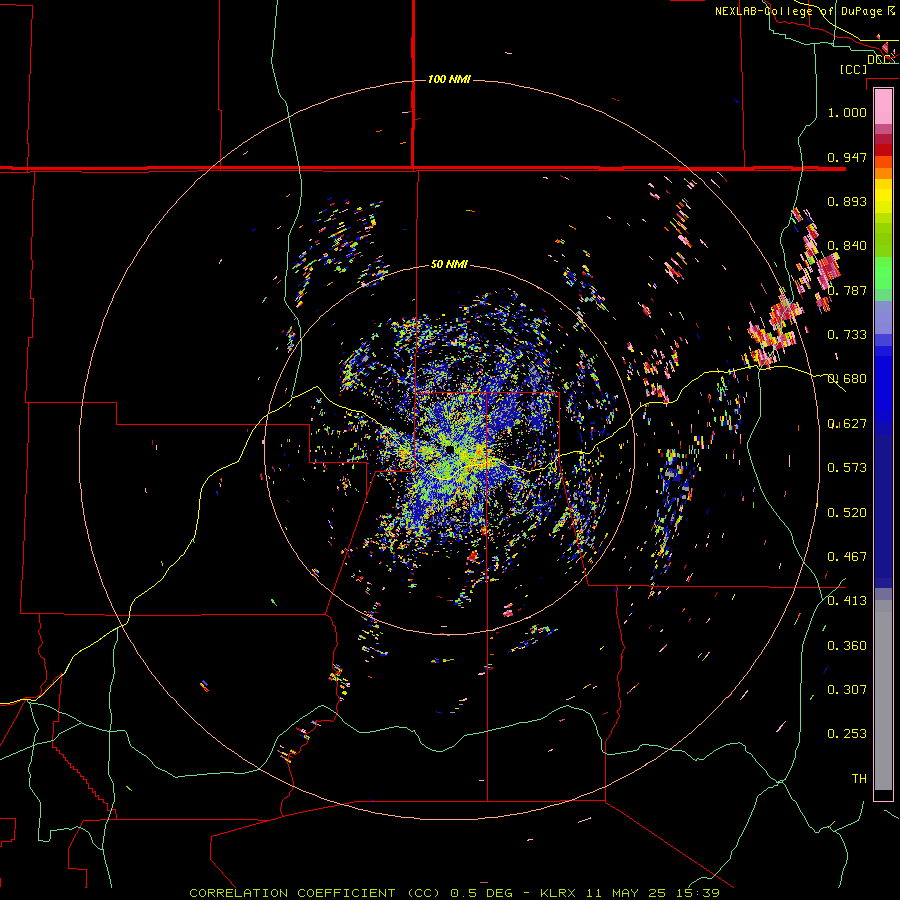Viewport: 900px width, 900px height.
Task: Click the bright green segment of color bar
Action: (x=883, y=273)
